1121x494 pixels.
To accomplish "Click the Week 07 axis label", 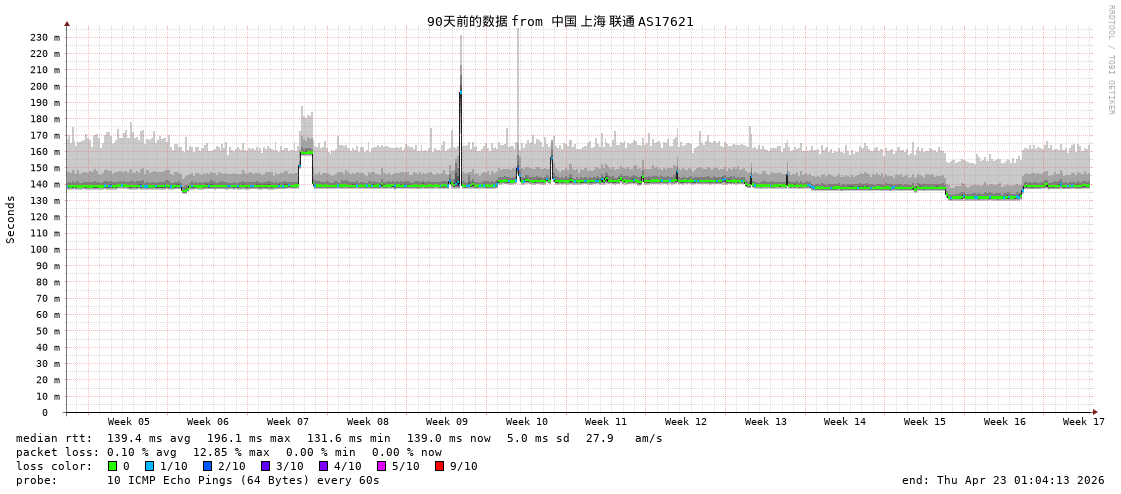I will [x=288, y=422].
